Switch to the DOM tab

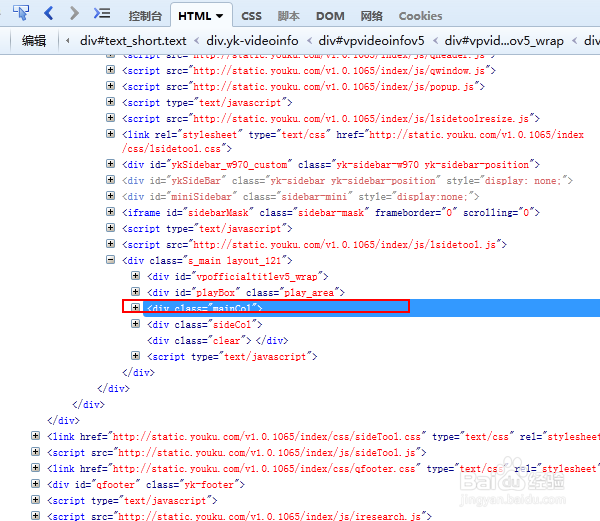[x=330, y=16]
